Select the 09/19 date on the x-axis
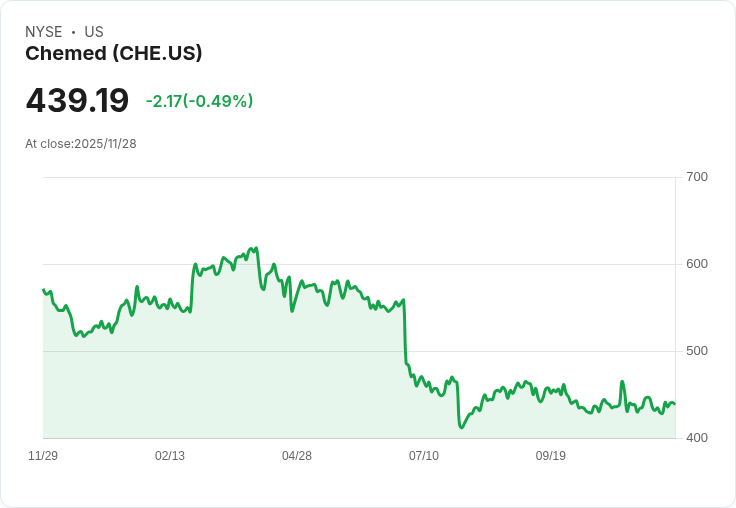The height and width of the screenshot is (508, 736). point(551,456)
